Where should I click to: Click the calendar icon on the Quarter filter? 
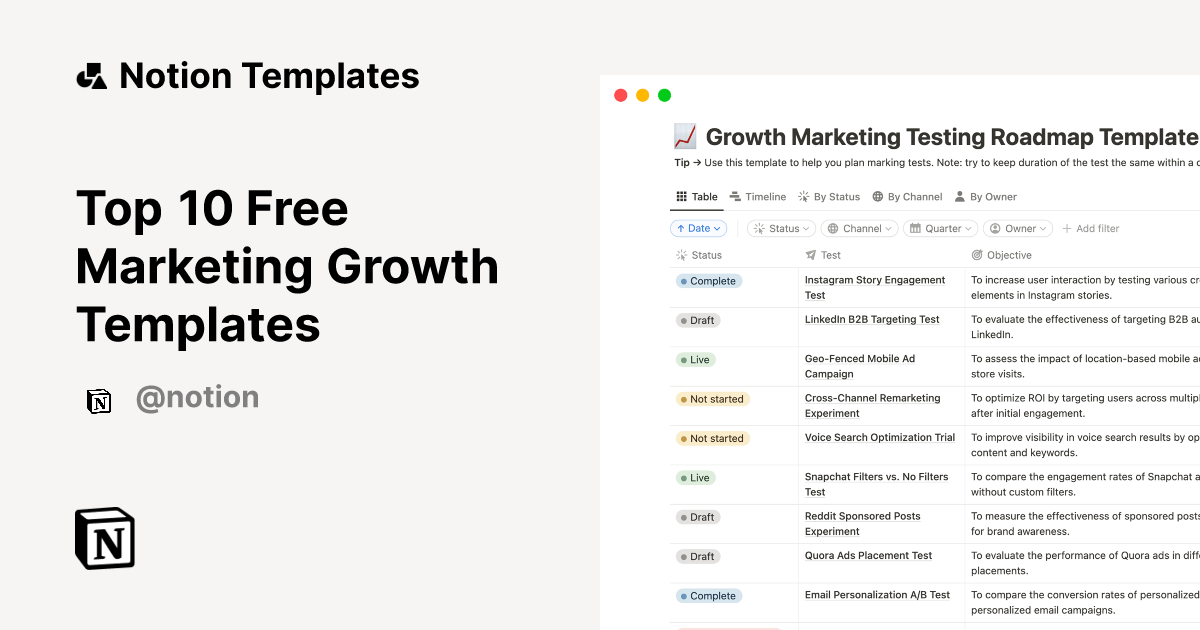click(x=916, y=228)
